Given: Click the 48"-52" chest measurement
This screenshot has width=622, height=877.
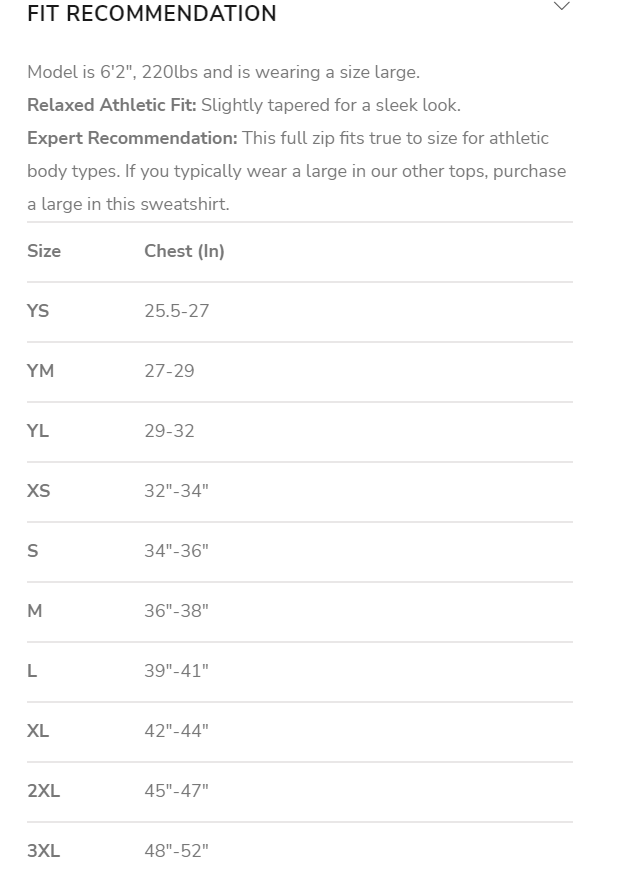Looking at the screenshot, I should (x=176, y=851).
